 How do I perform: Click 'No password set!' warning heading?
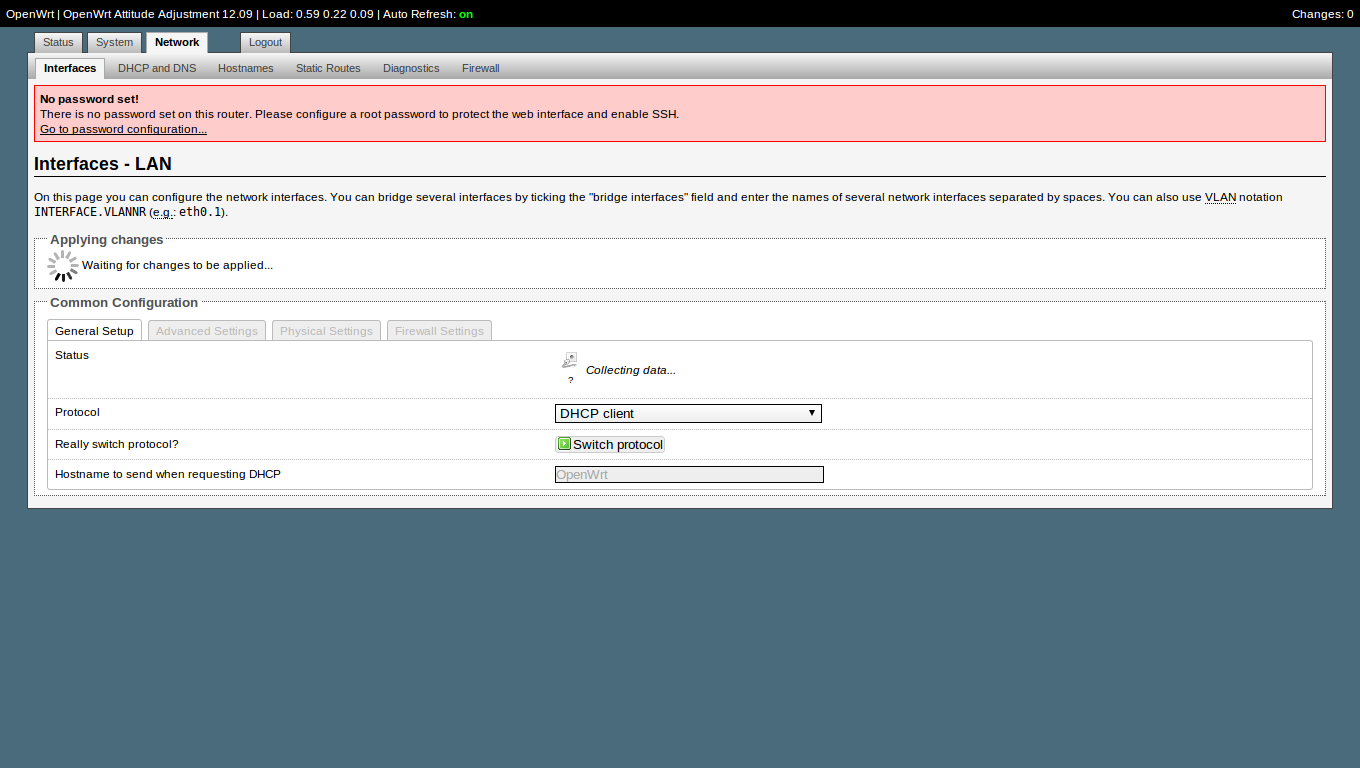89,99
